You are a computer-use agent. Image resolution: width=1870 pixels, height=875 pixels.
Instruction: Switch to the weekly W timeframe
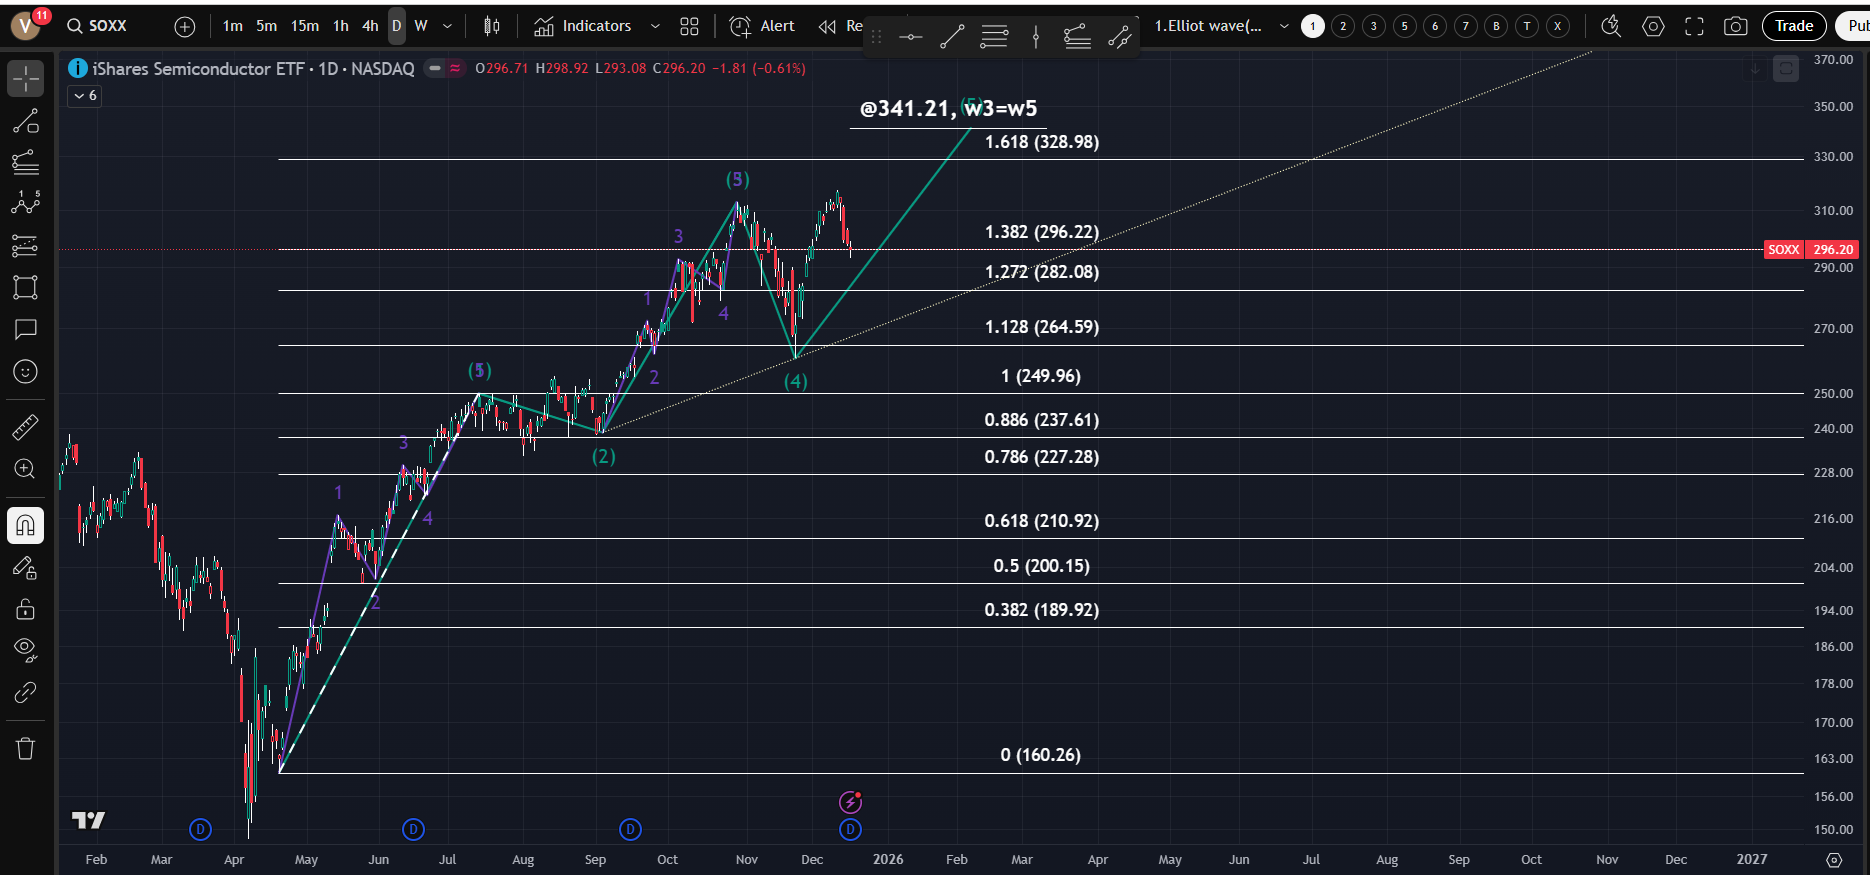(x=421, y=26)
